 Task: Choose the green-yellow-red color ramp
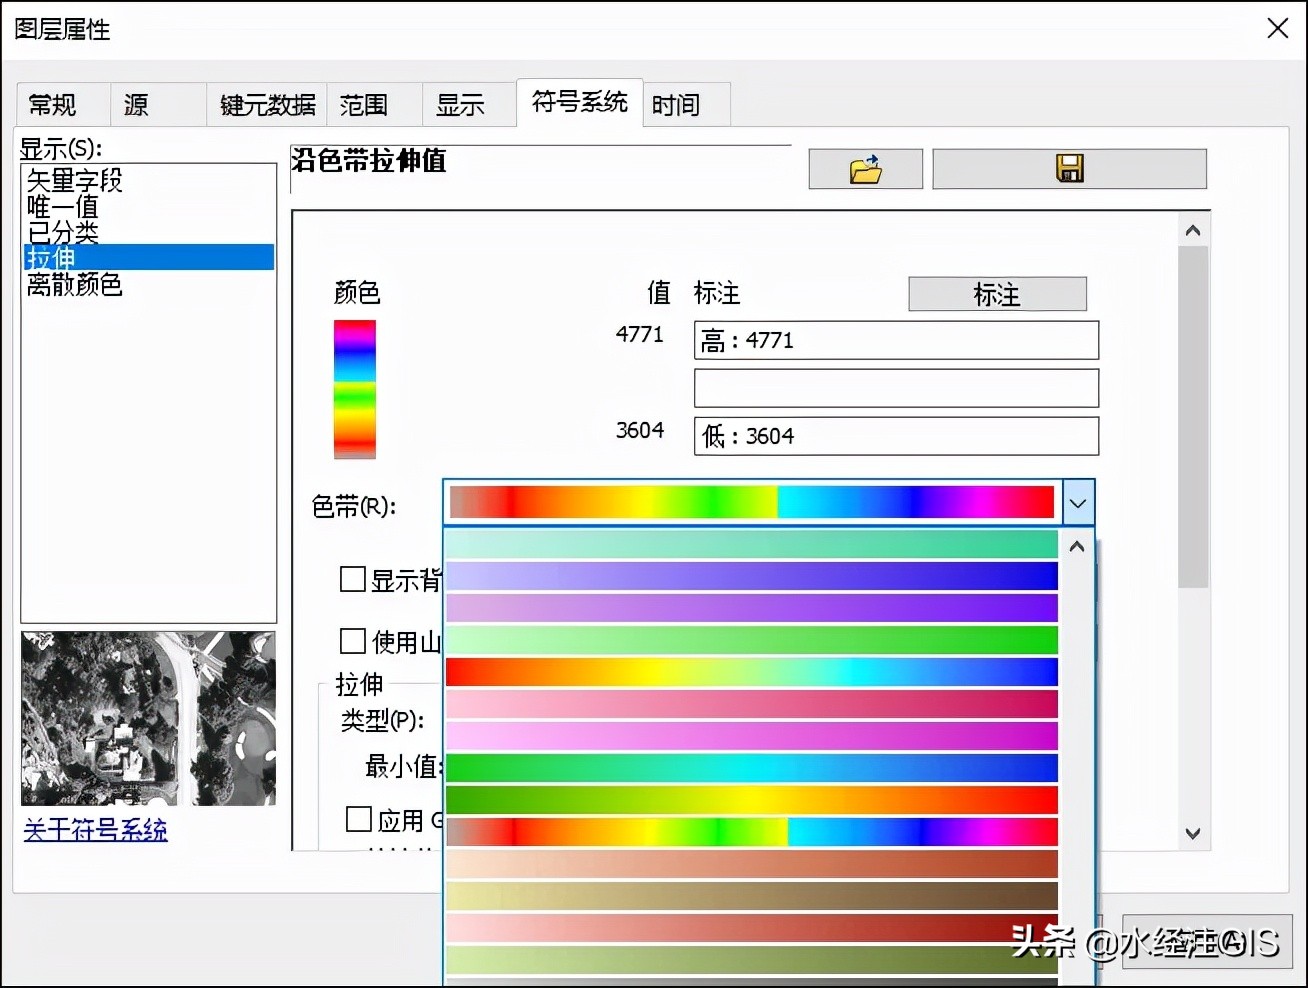(751, 799)
